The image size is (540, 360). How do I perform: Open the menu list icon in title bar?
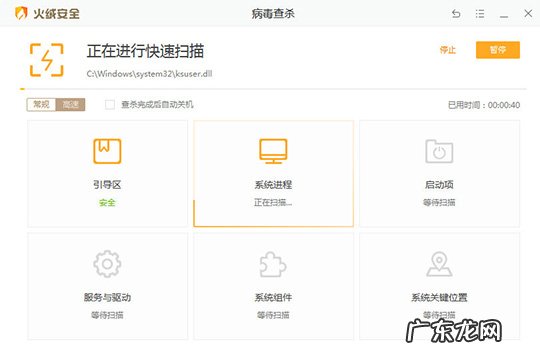click(480, 14)
